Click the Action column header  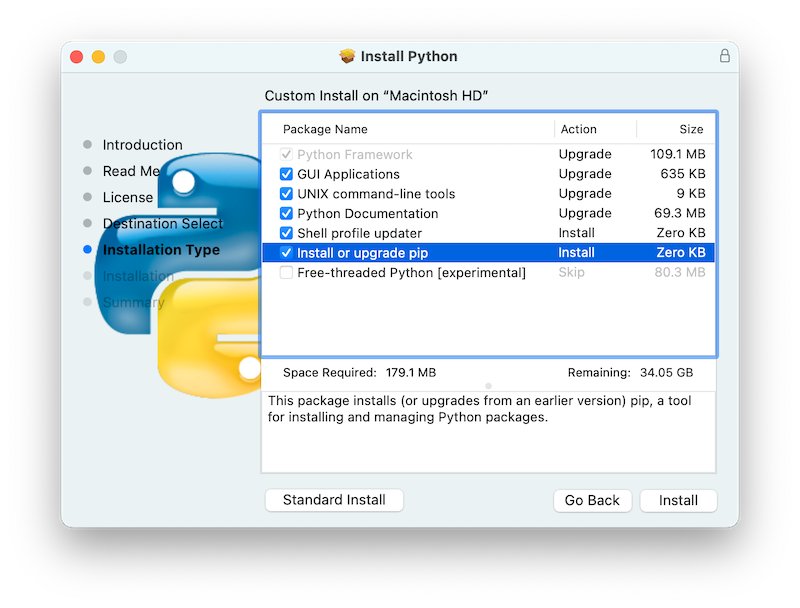pyautogui.click(x=579, y=129)
